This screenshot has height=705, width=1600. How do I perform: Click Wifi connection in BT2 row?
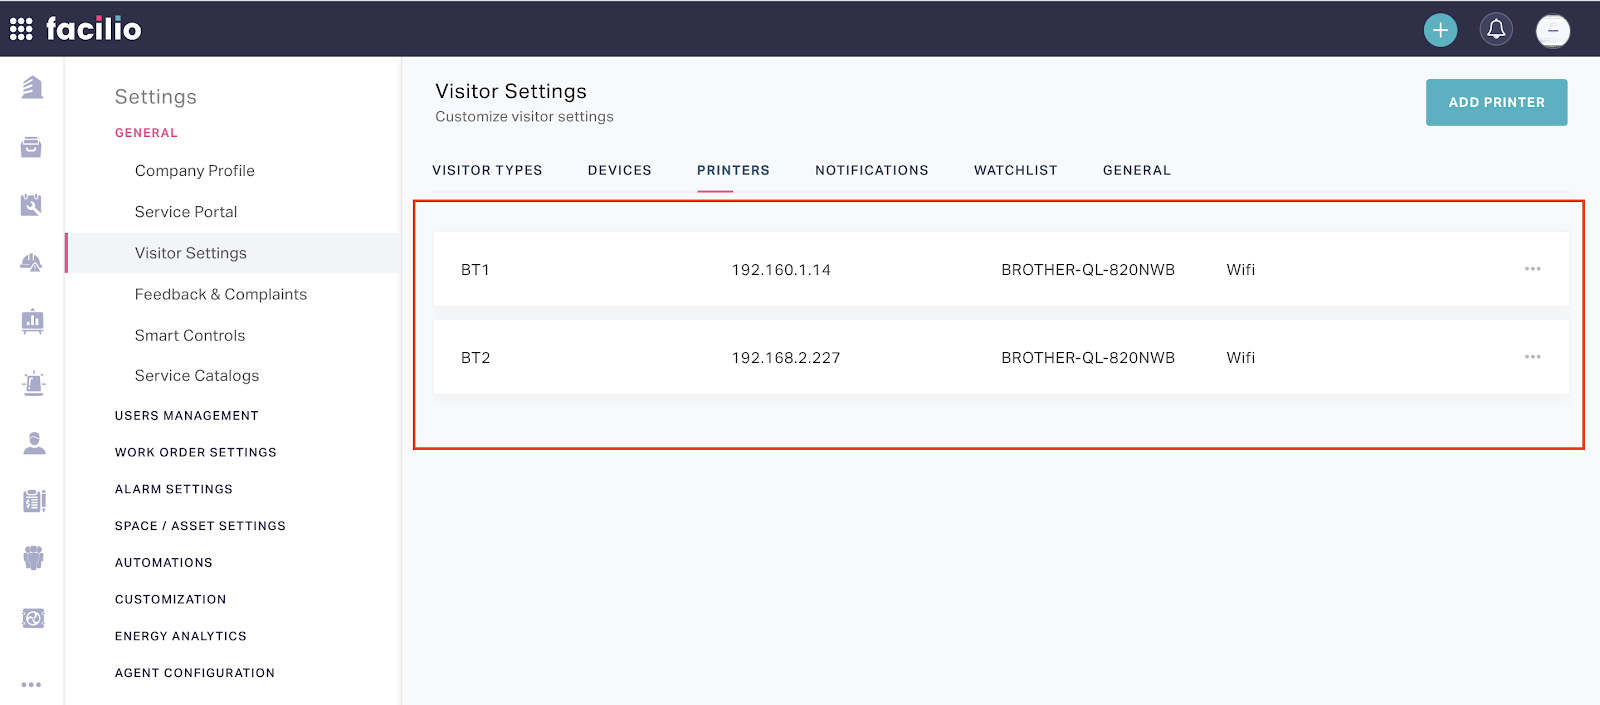tap(1241, 358)
